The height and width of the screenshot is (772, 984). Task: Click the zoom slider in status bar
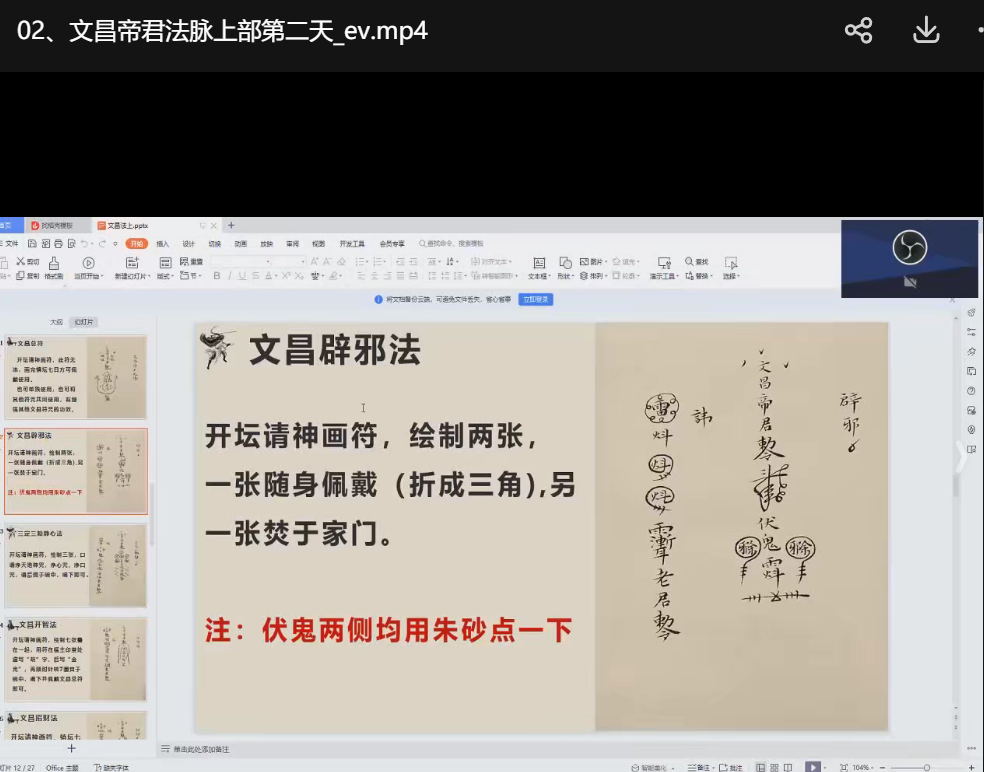pyautogui.click(x=926, y=767)
